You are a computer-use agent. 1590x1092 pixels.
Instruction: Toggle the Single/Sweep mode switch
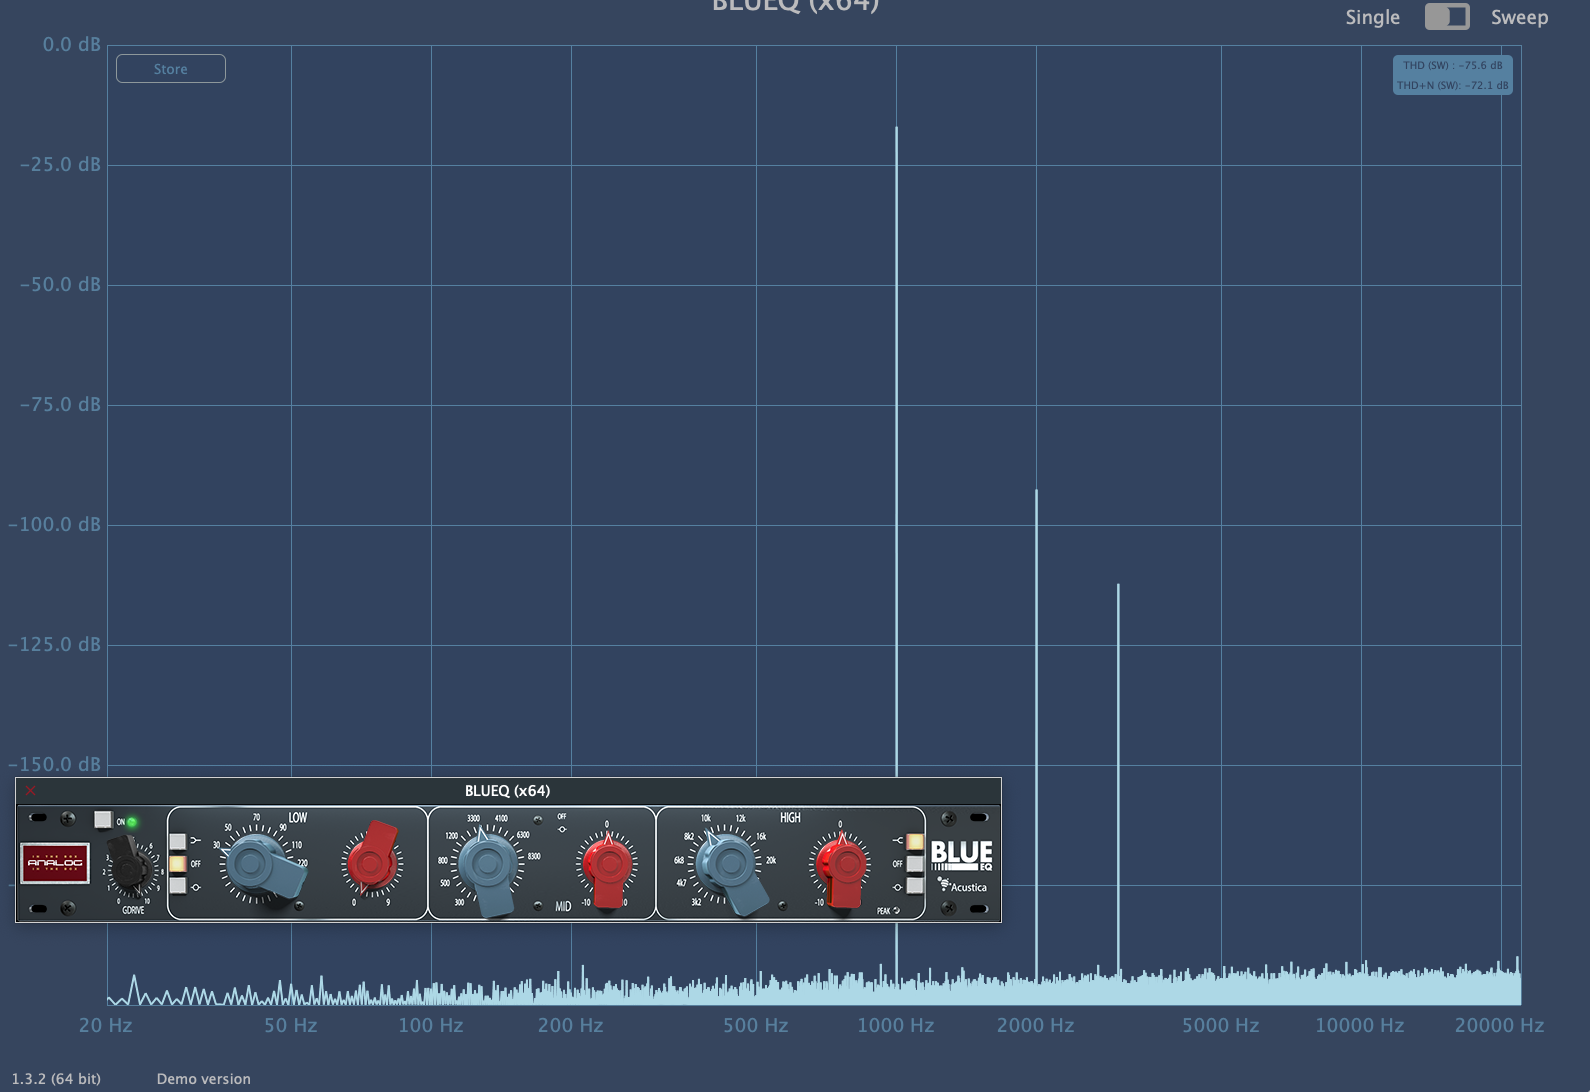1447,17
